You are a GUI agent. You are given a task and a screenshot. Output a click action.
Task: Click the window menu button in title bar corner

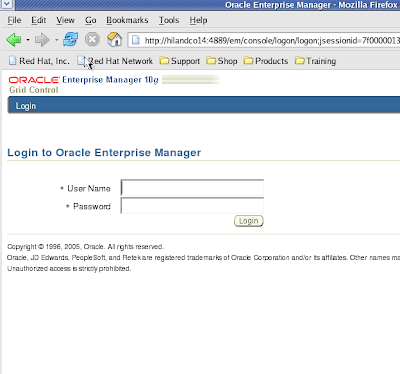pos(7,4)
